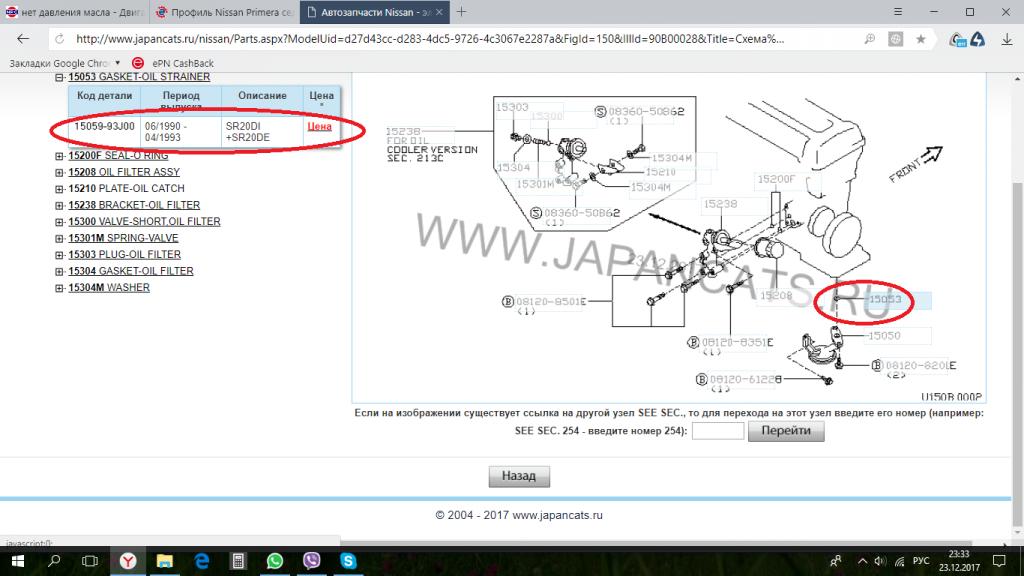Screen dimensions: 1024x576
Task: Click the 15053 label on the diagram
Action: pos(884,299)
